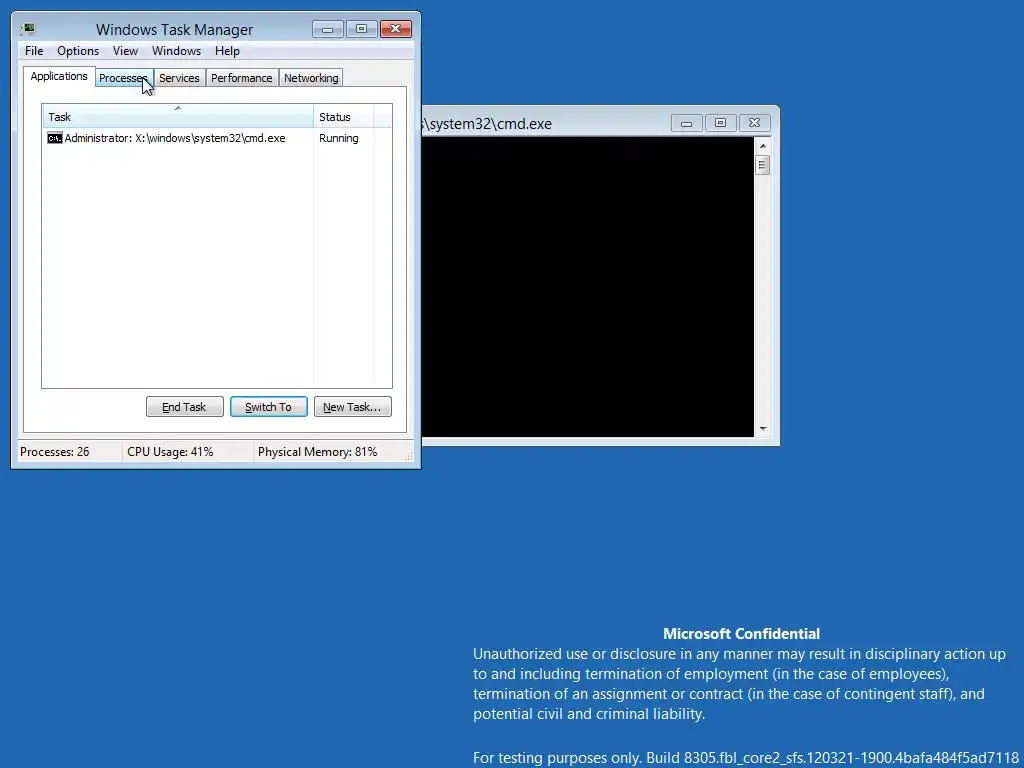Open the Task Manager title bar icon

pyautogui.click(x=27, y=29)
